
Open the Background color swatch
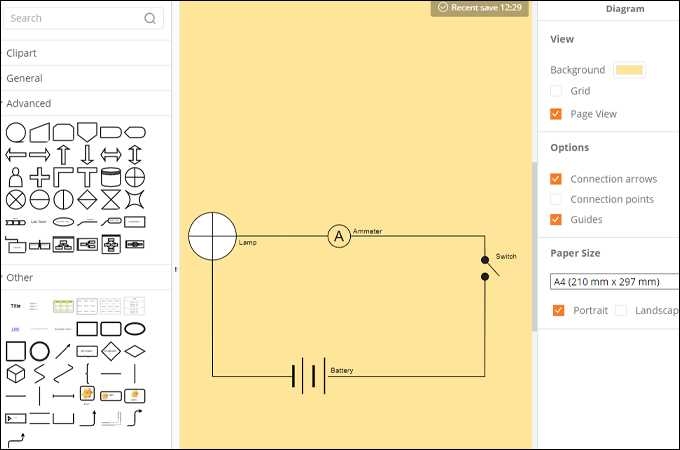pyautogui.click(x=629, y=70)
